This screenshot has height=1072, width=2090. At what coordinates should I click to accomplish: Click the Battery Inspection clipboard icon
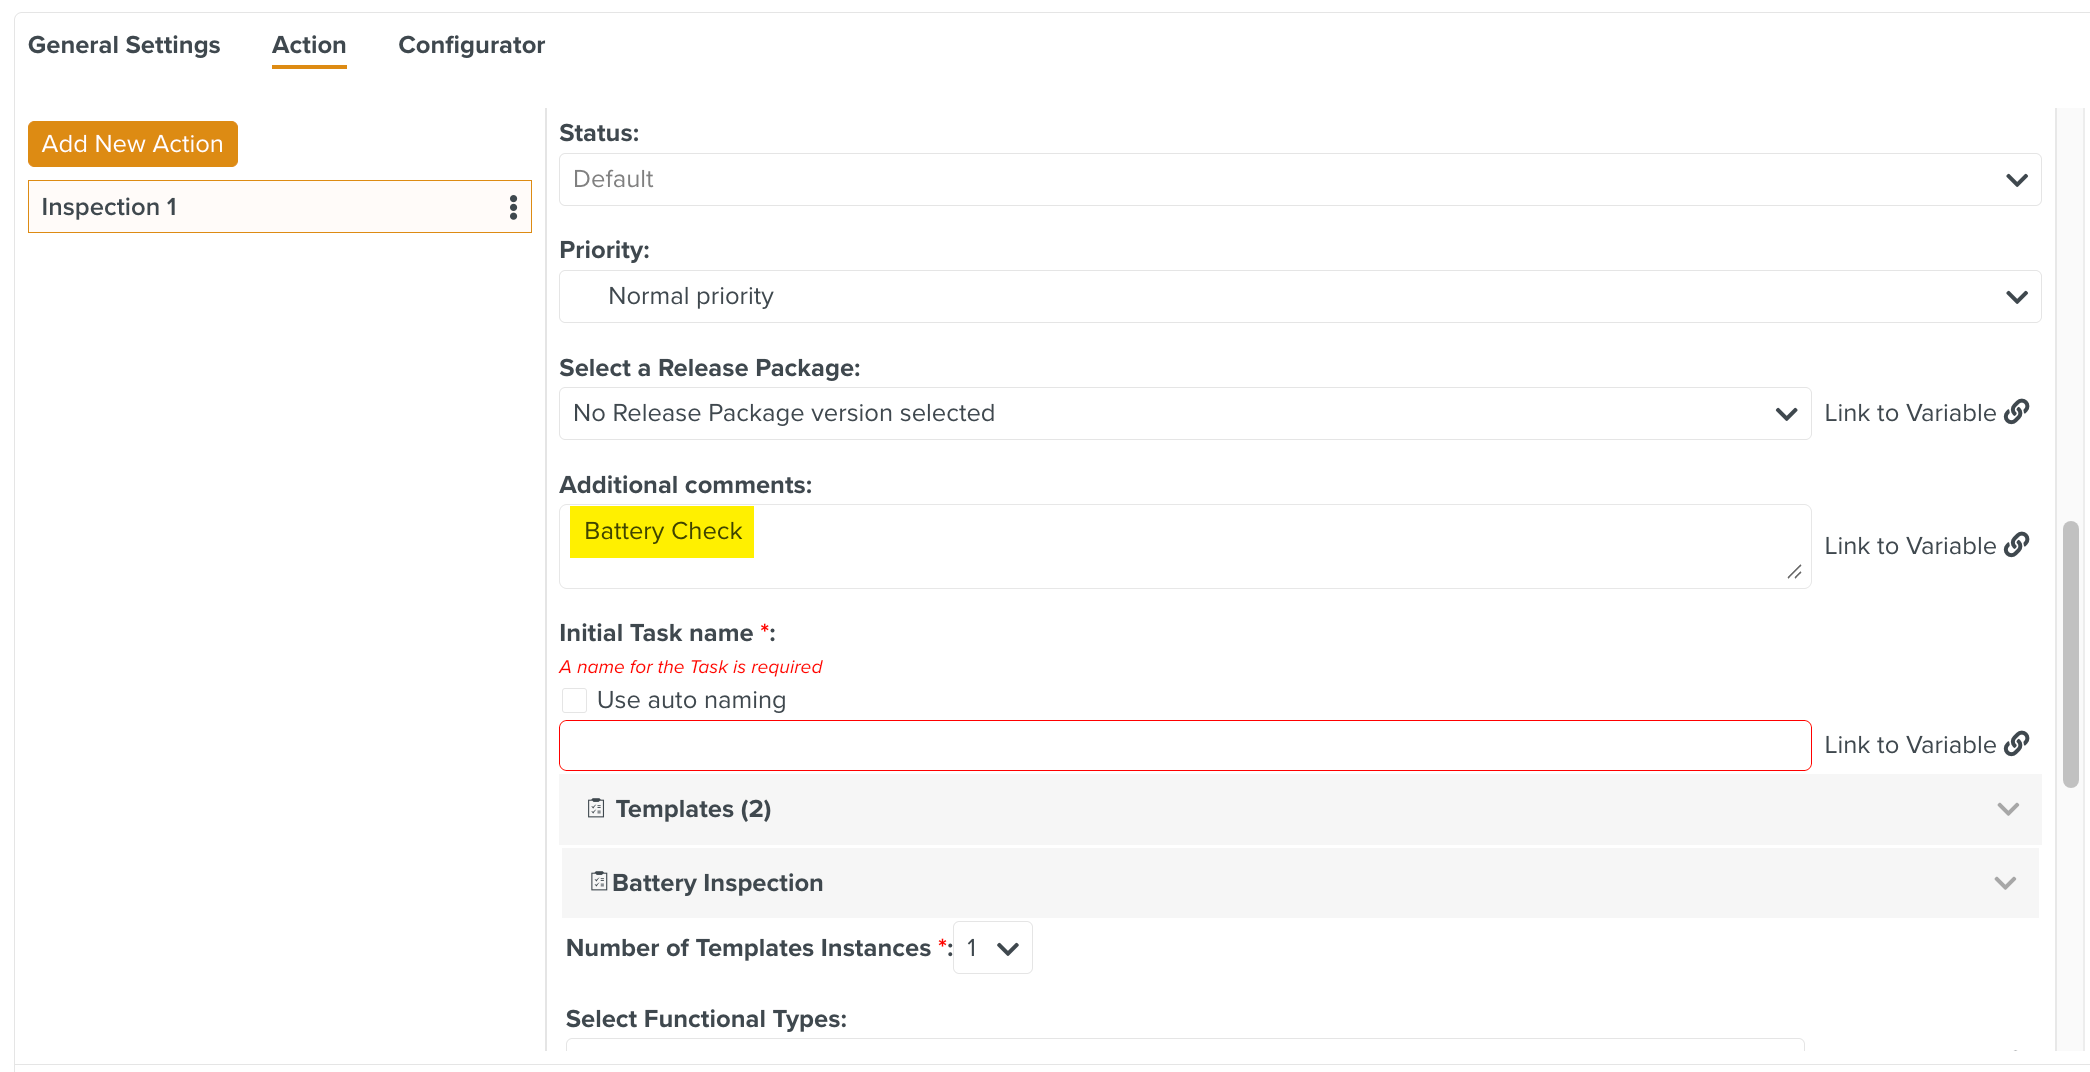[598, 881]
